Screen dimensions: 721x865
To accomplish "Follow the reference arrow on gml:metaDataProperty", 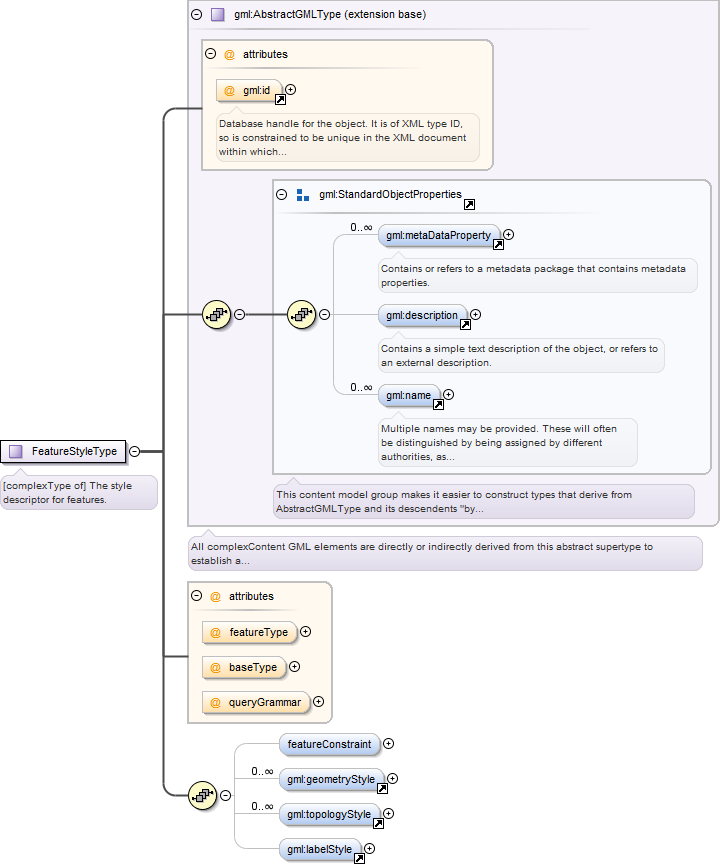I will coord(498,244).
